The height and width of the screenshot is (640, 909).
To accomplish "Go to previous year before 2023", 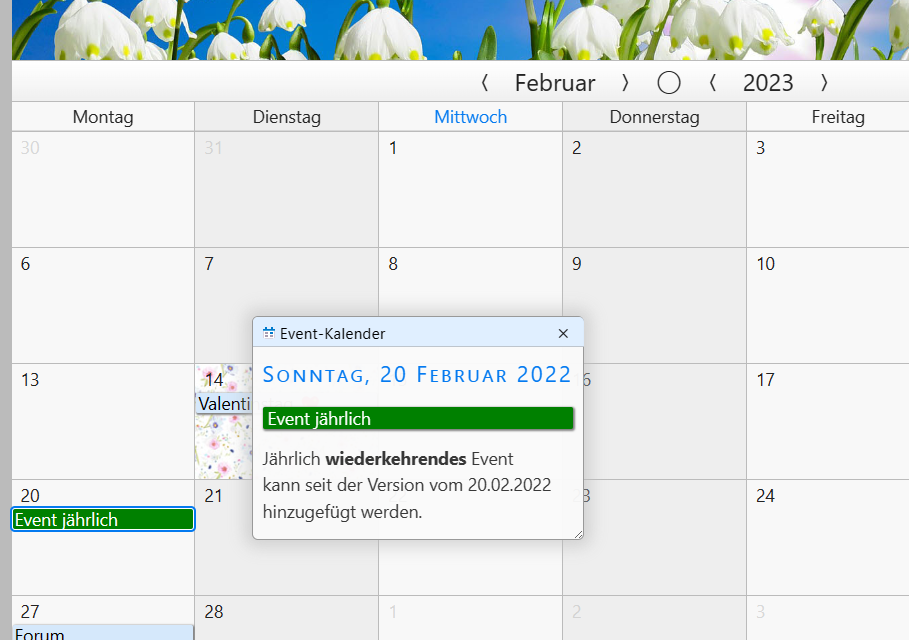I will (x=712, y=83).
